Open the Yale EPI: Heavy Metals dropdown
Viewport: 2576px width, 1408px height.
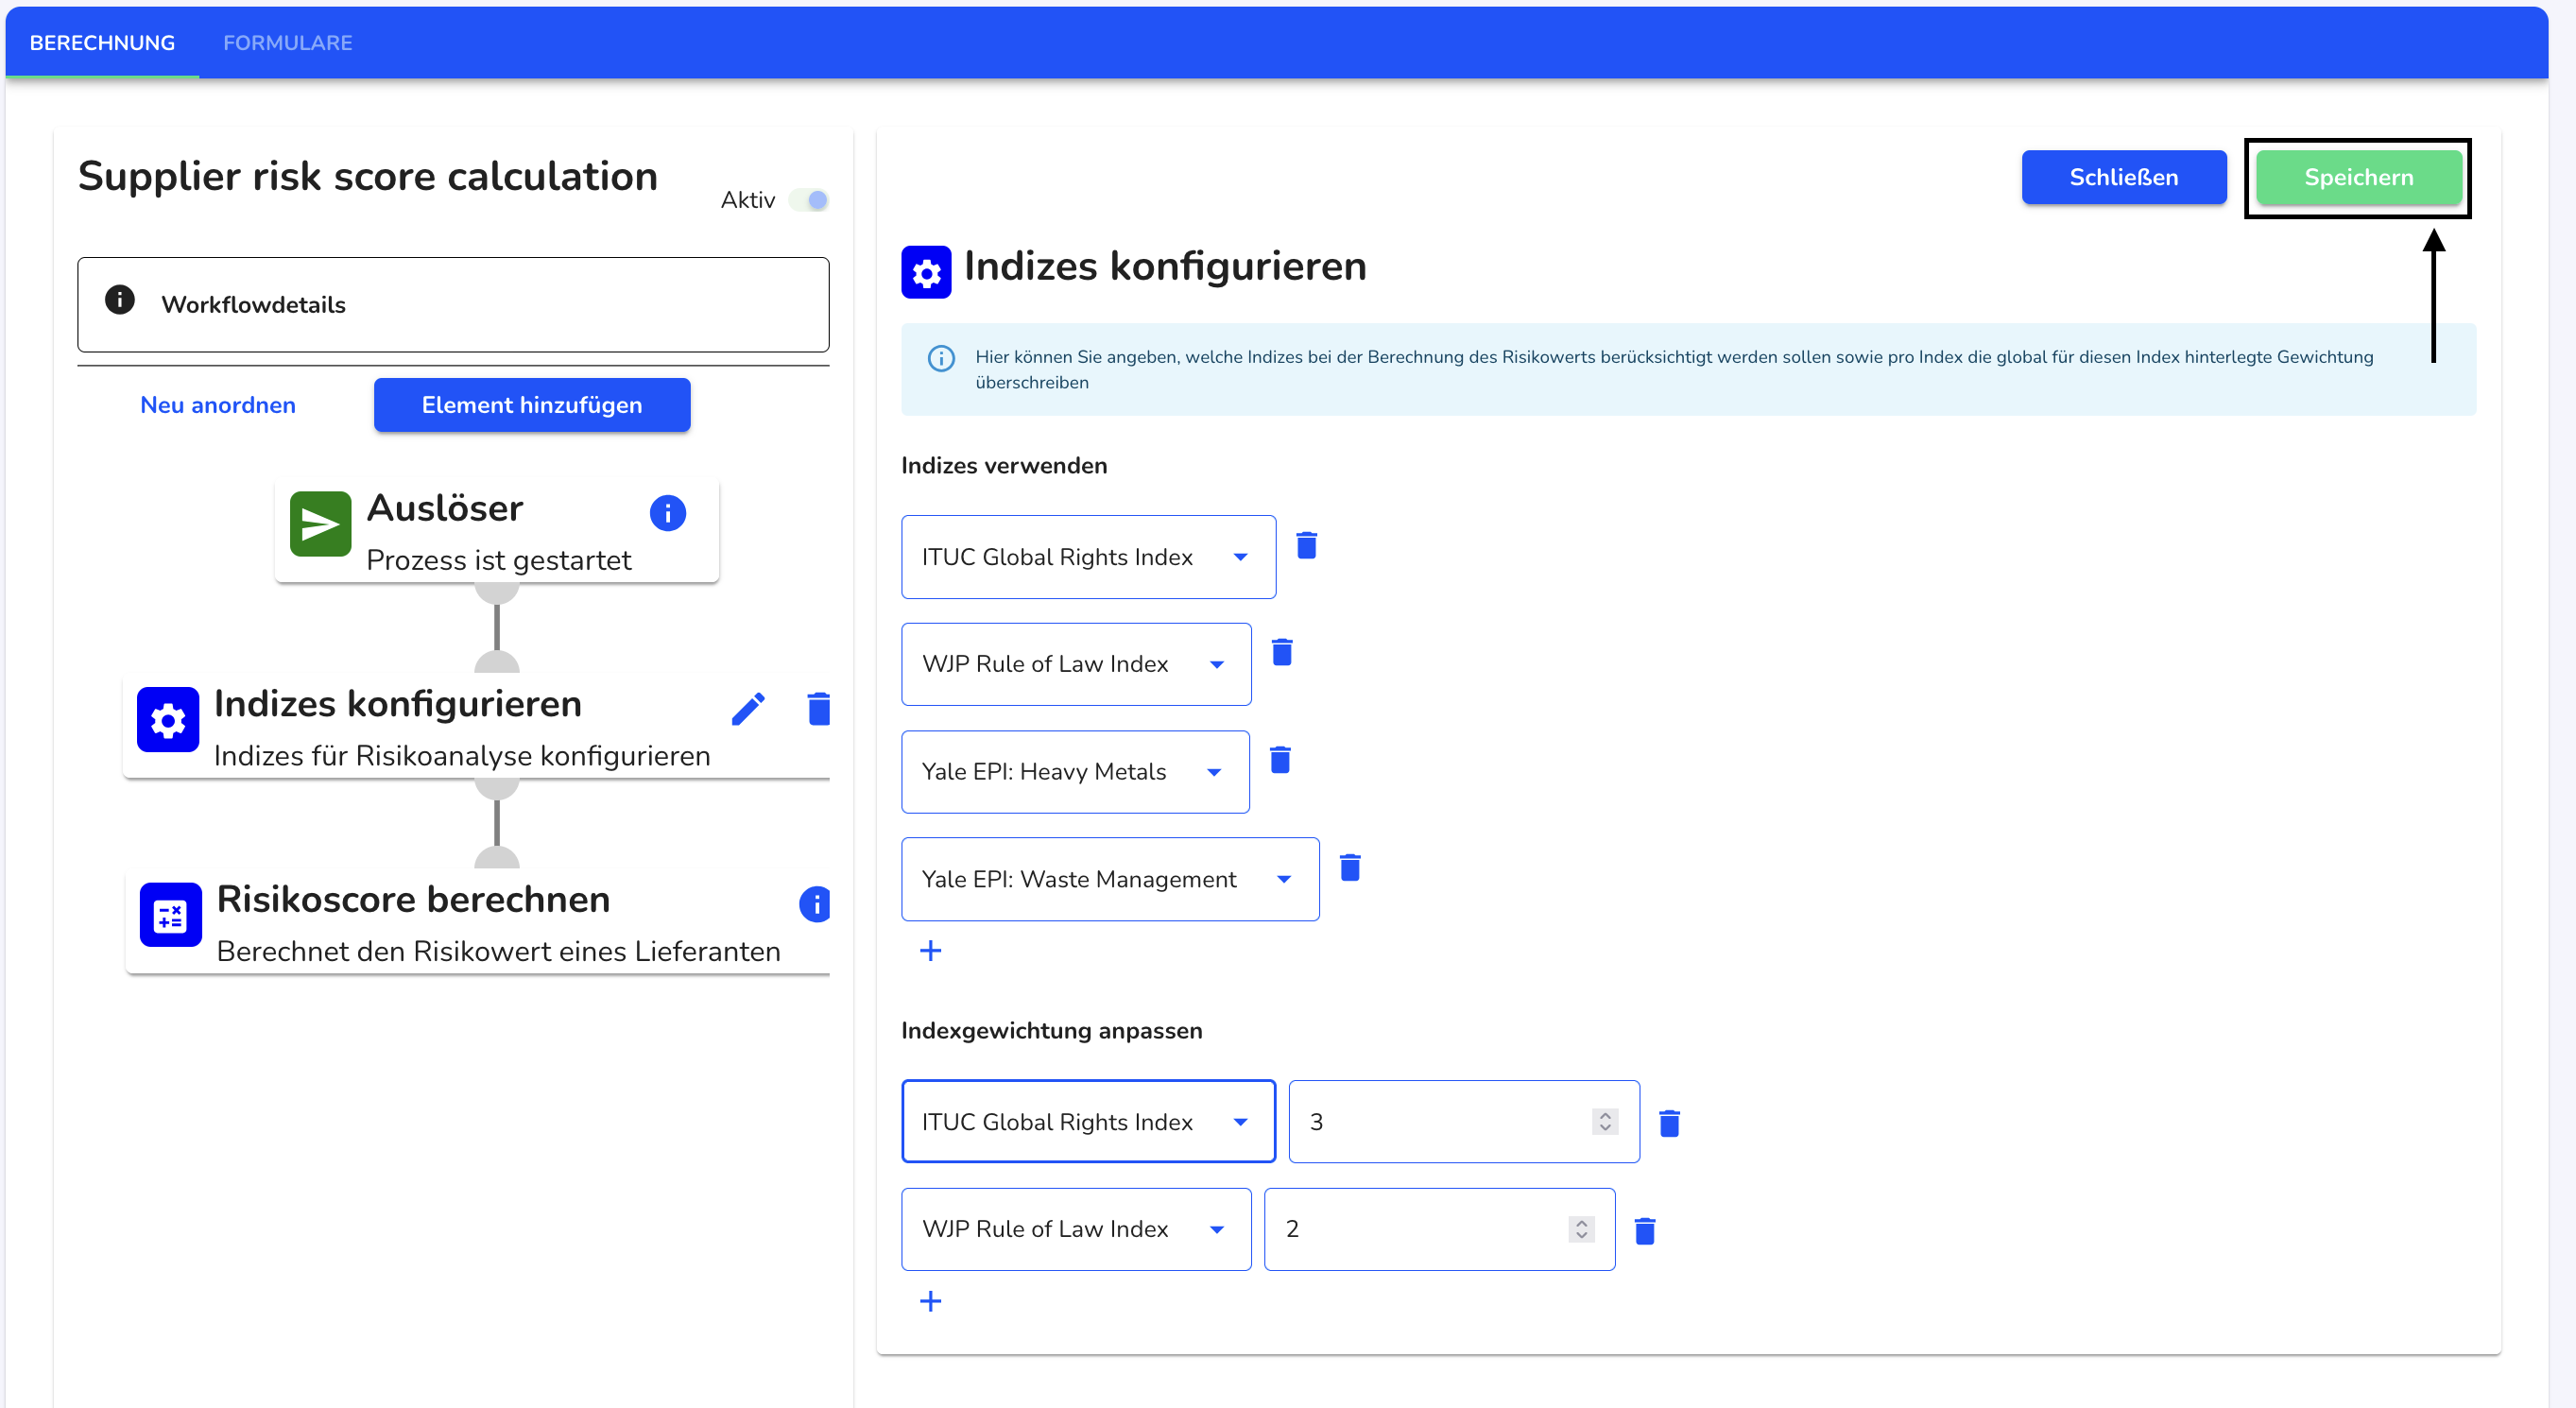pos(1075,772)
